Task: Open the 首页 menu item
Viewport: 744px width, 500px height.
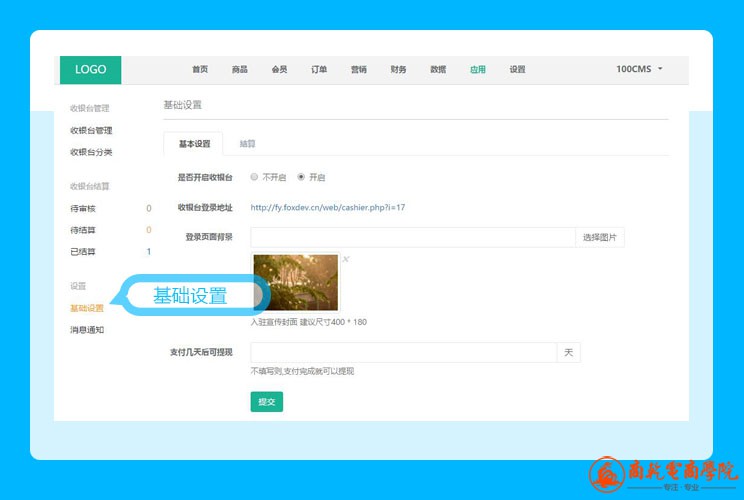Action: pos(200,69)
